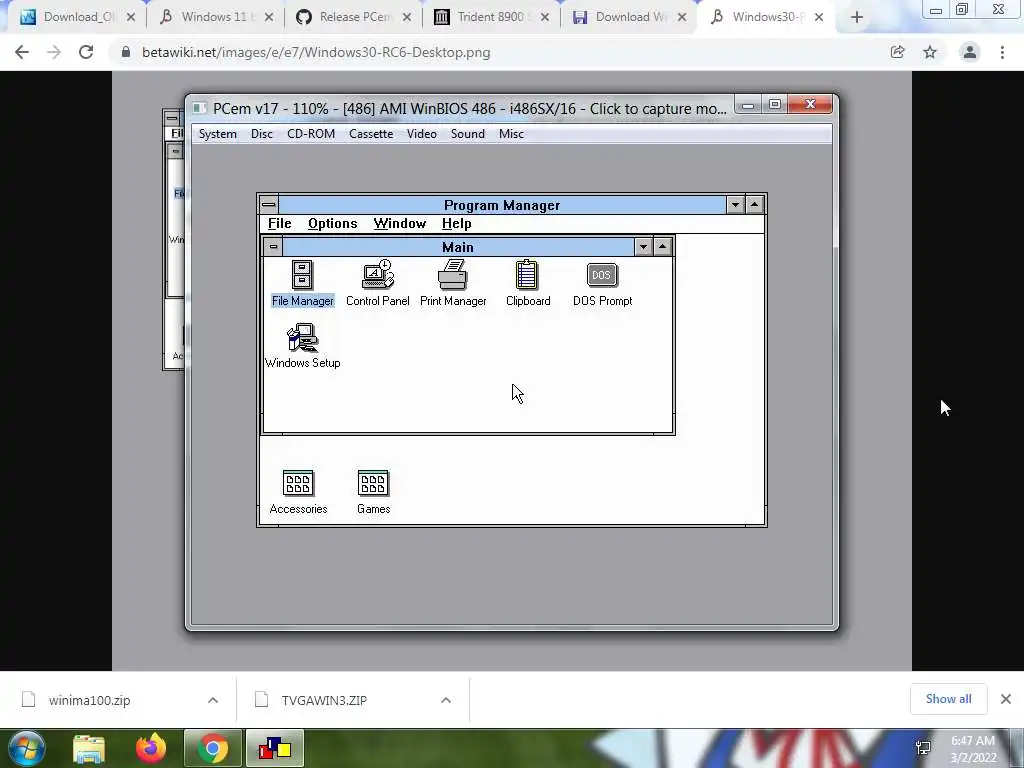Switch to Chrome in the taskbar
The image size is (1024, 768).
pyautogui.click(x=213, y=748)
